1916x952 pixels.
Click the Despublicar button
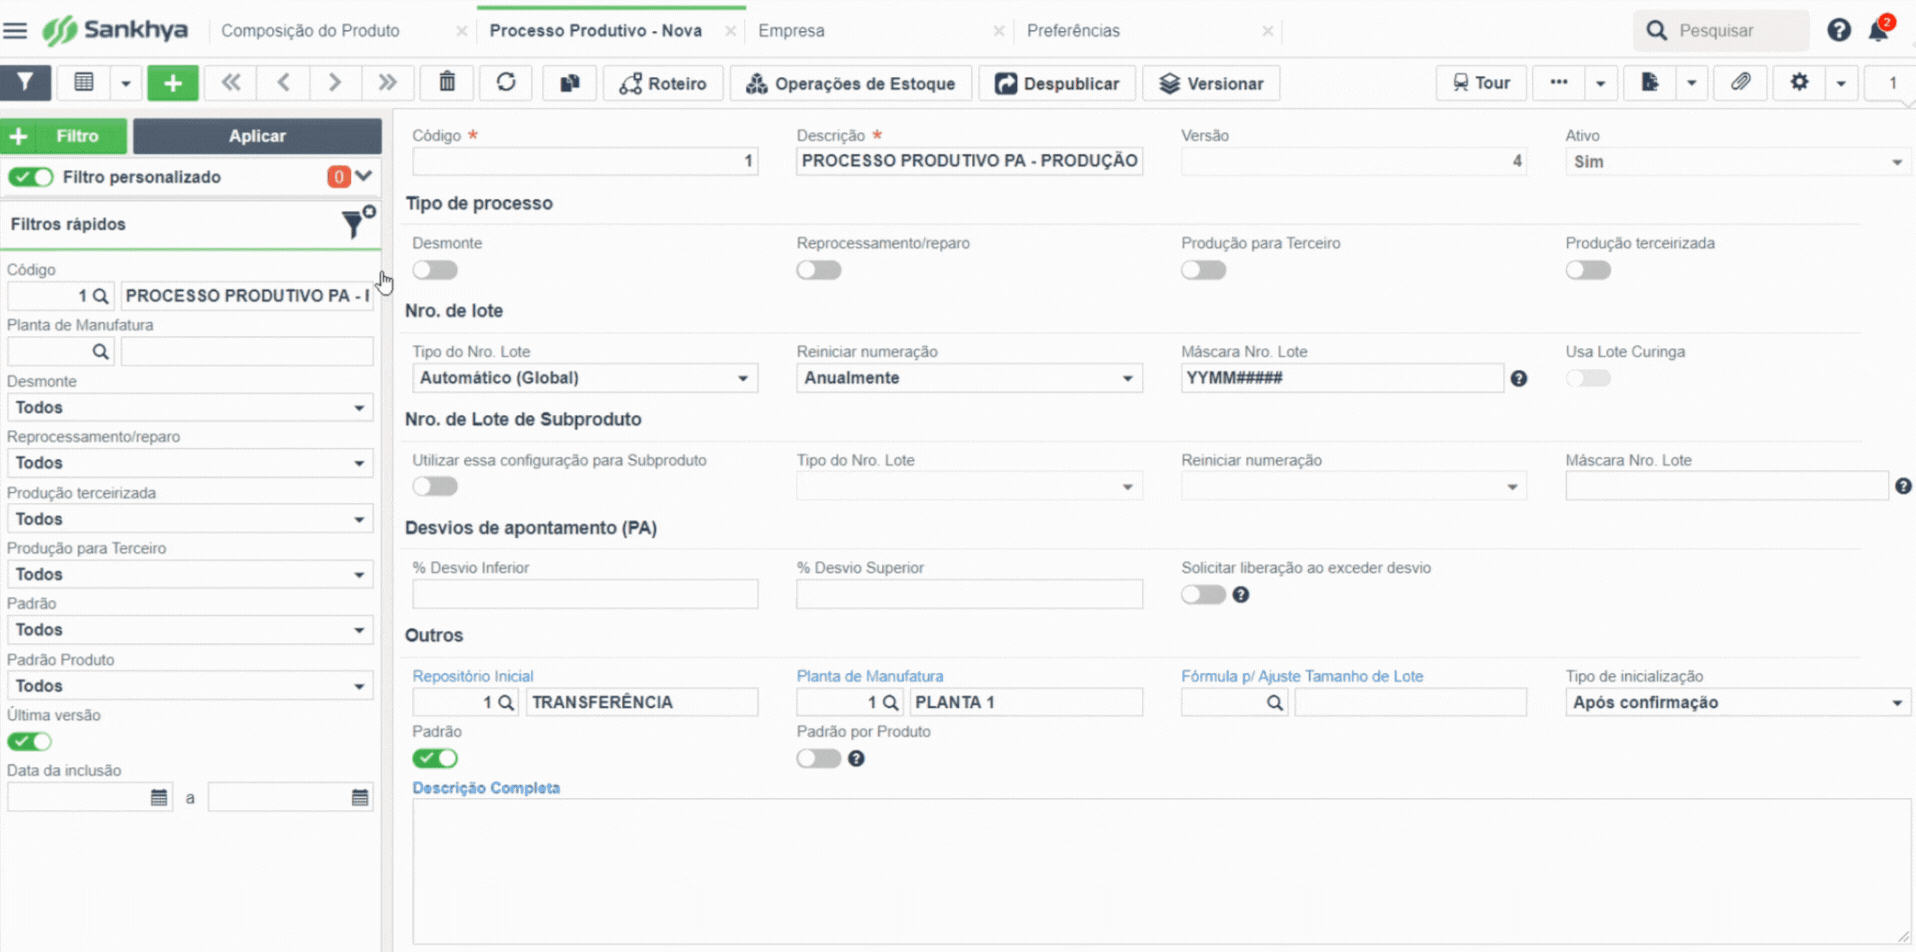point(1057,83)
